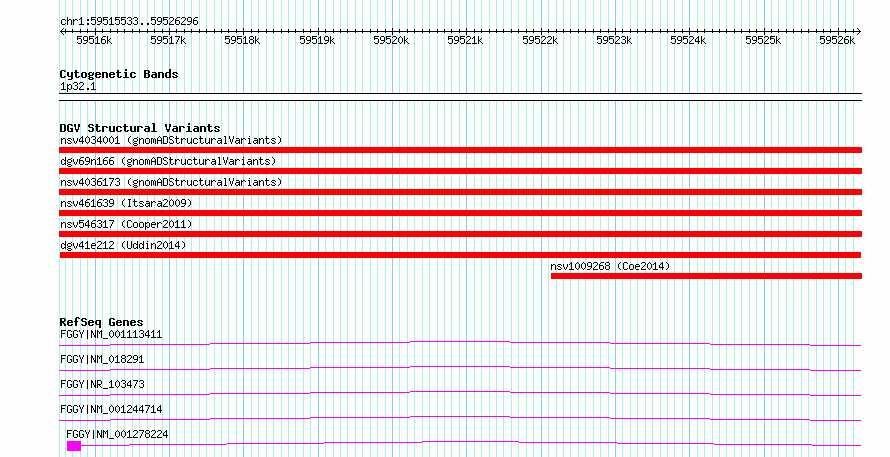Image resolution: width=890 pixels, height=457 pixels.
Task: Click the 59517k ruler position
Action: tap(168, 40)
